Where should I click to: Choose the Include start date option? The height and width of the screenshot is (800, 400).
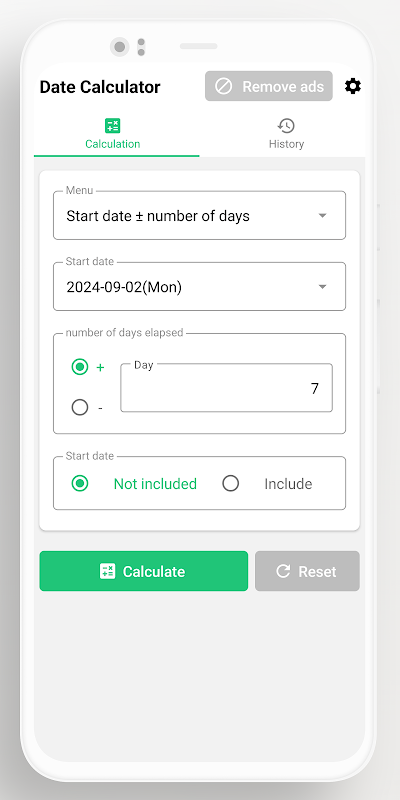231,483
